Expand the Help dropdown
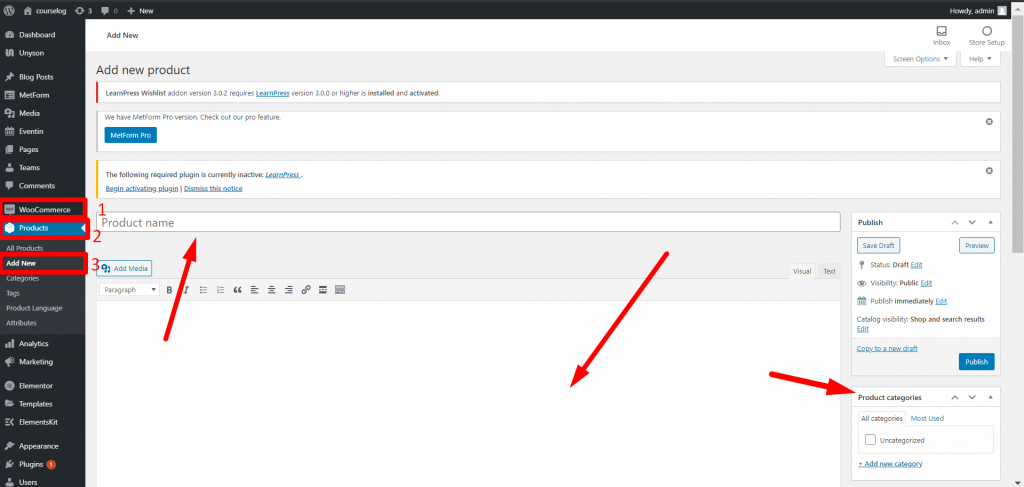1024x487 pixels. click(x=980, y=59)
